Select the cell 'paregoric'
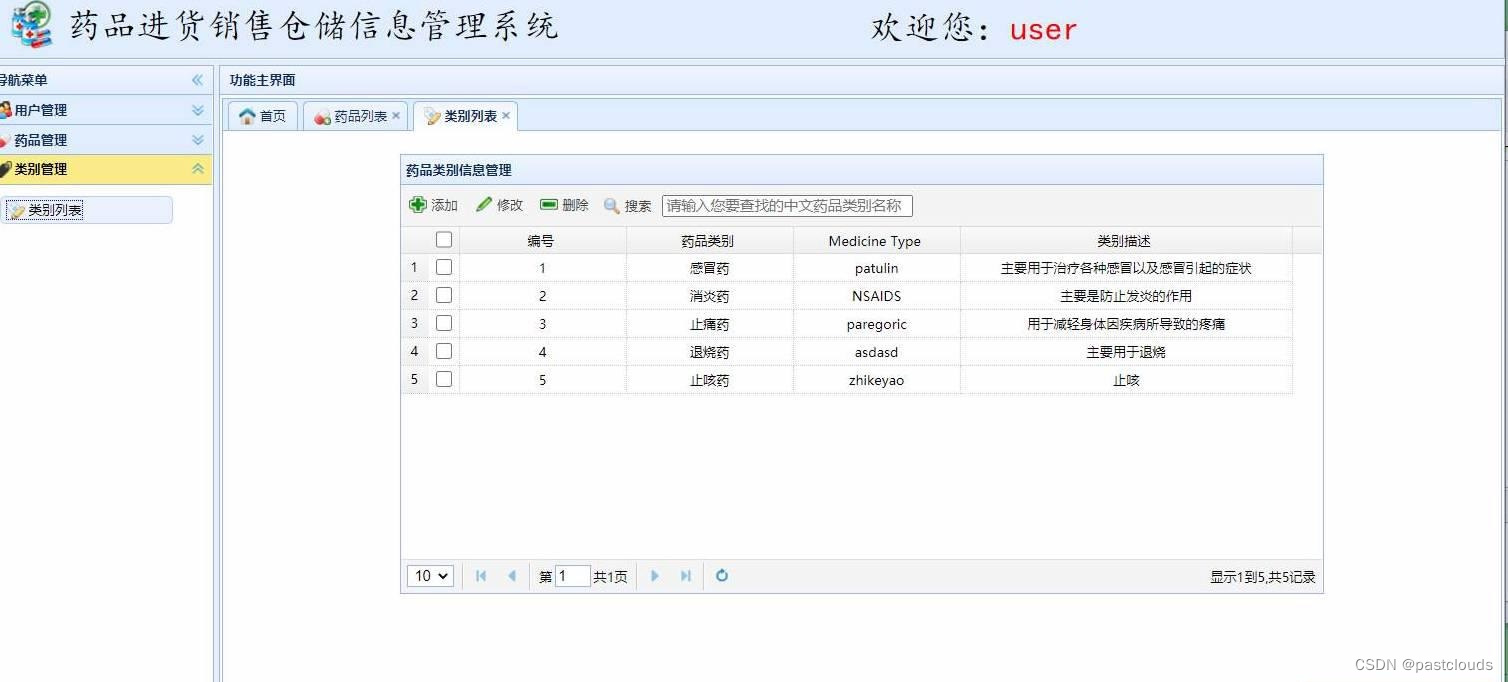 [876, 324]
